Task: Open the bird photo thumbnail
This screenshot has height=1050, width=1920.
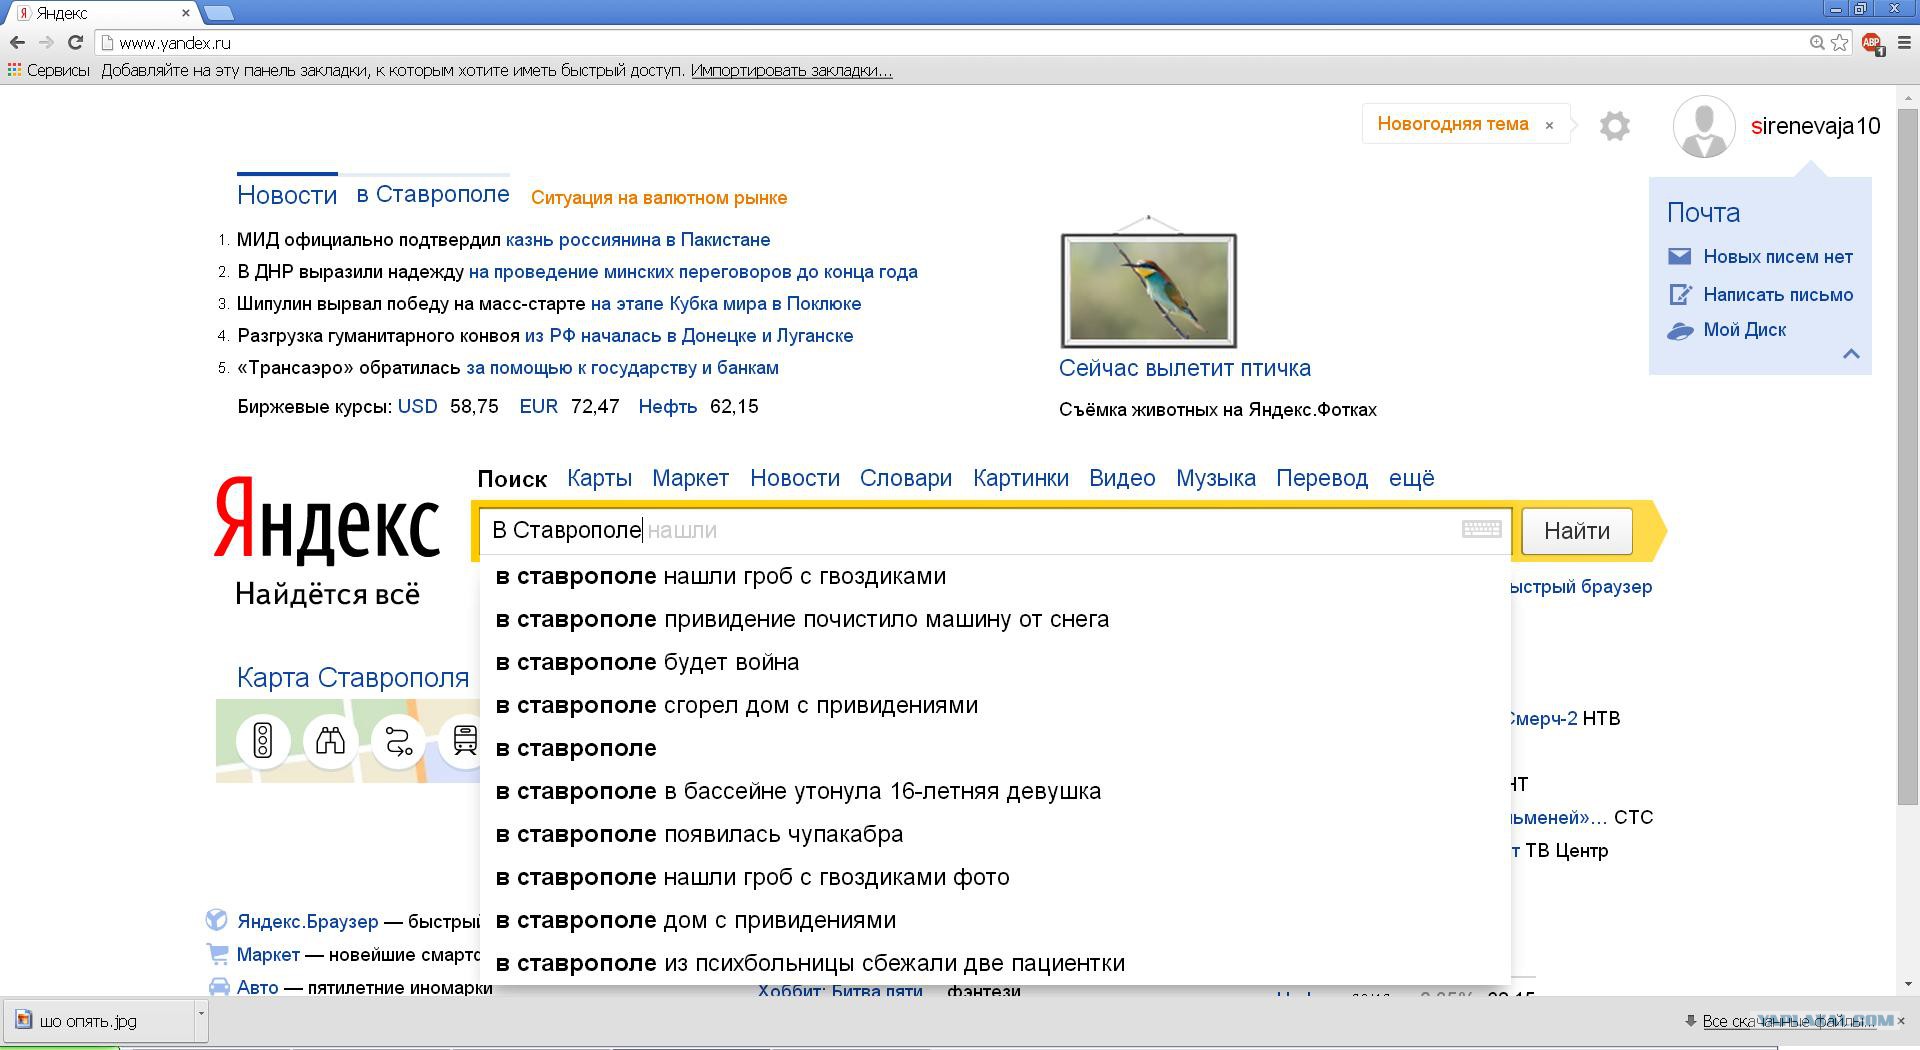Action: (1148, 290)
